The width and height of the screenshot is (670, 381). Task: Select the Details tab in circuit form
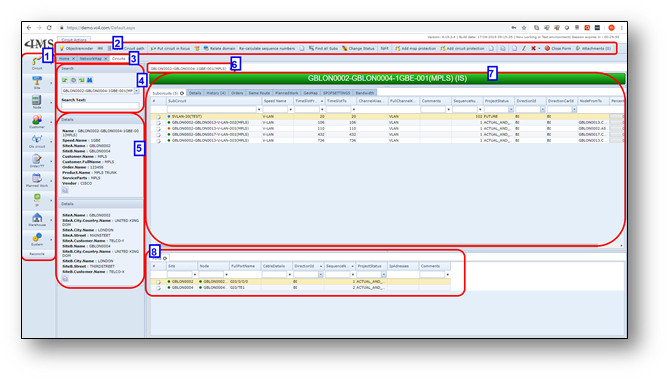point(195,93)
